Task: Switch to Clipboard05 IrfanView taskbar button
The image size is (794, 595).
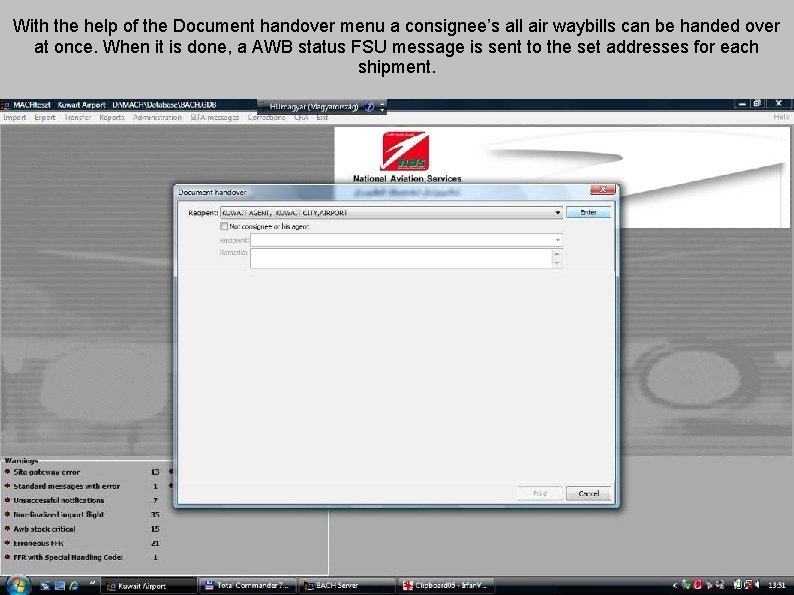Action: [446, 586]
